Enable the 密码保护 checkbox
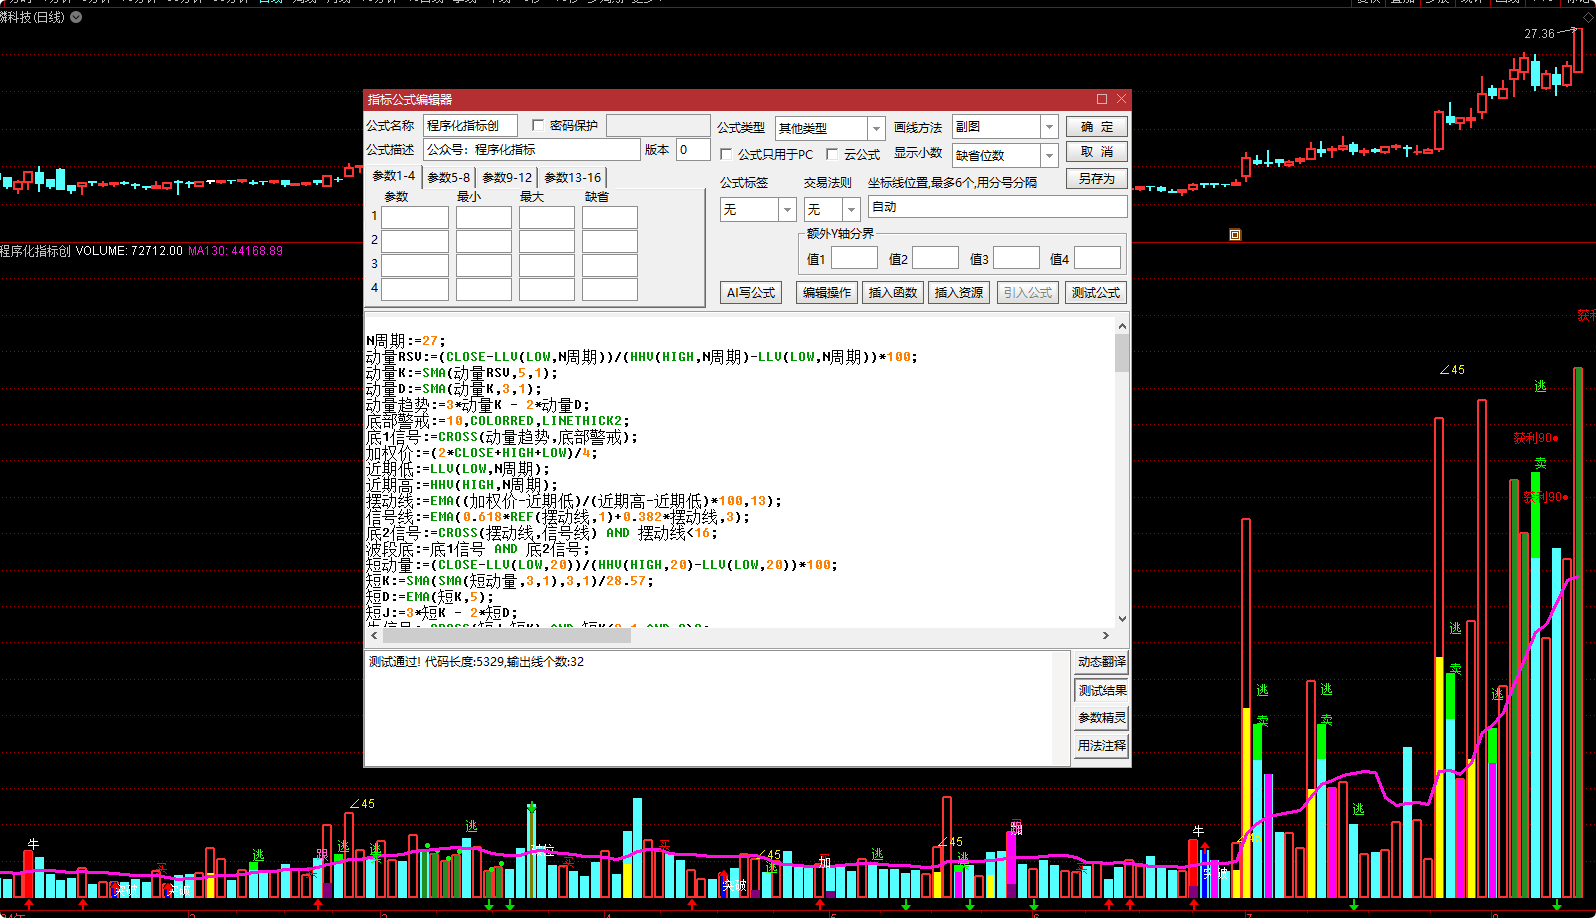The image size is (1596, 918). pos(538,125)
